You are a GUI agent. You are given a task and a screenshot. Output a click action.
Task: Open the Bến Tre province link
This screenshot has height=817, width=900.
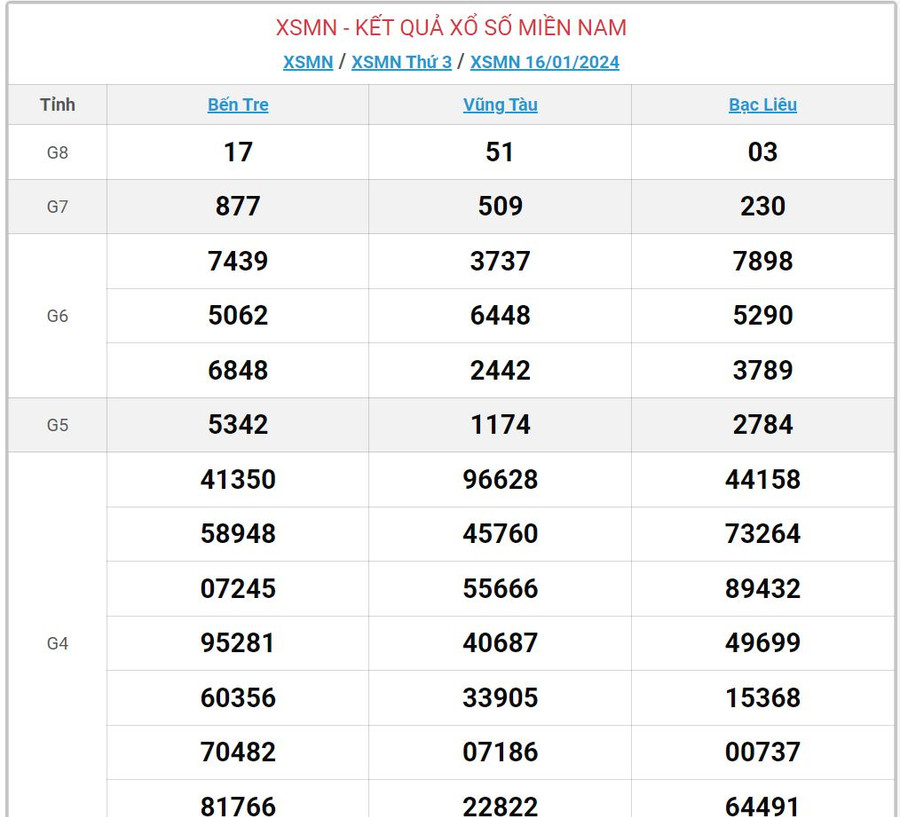pos(238,105)
